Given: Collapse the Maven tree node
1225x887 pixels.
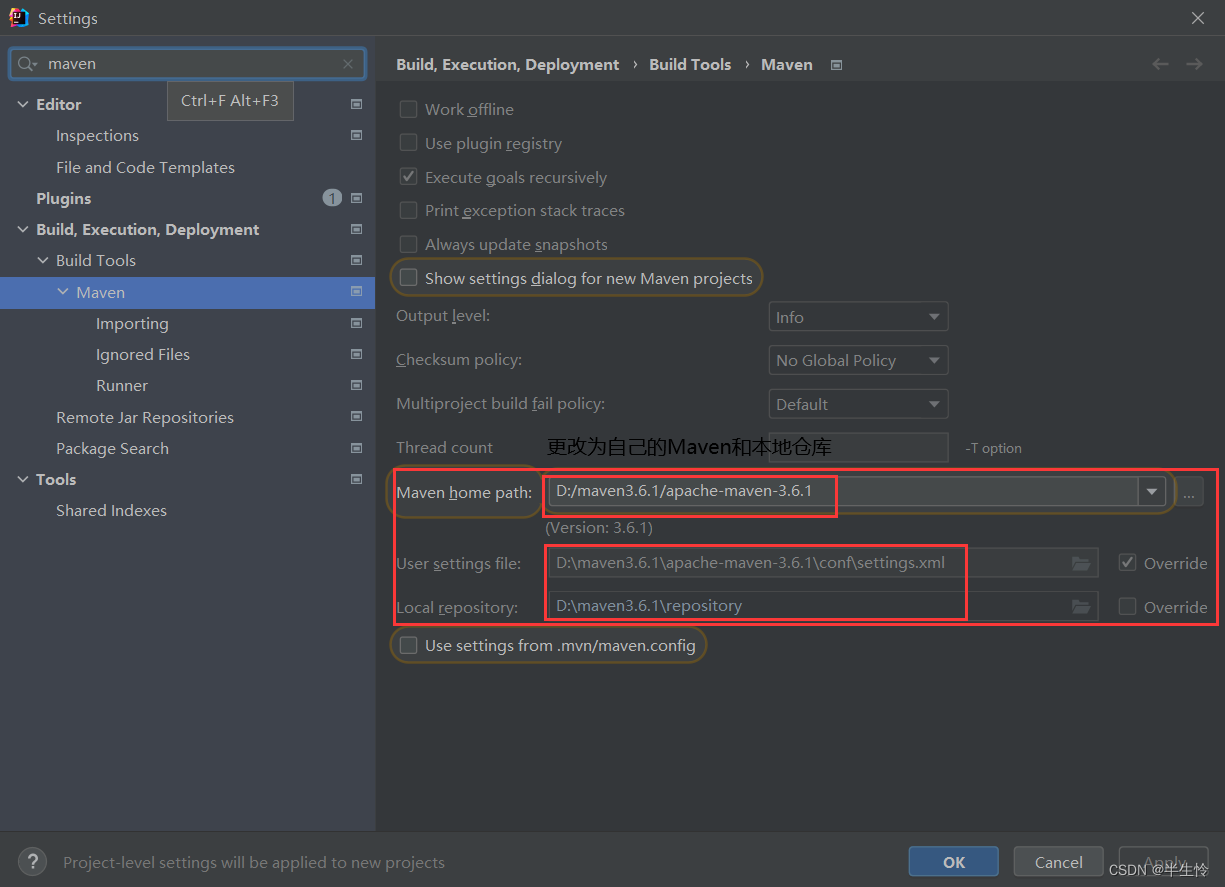Looking at the screenshot, I should pyautogui.click(x=63, y=292).
